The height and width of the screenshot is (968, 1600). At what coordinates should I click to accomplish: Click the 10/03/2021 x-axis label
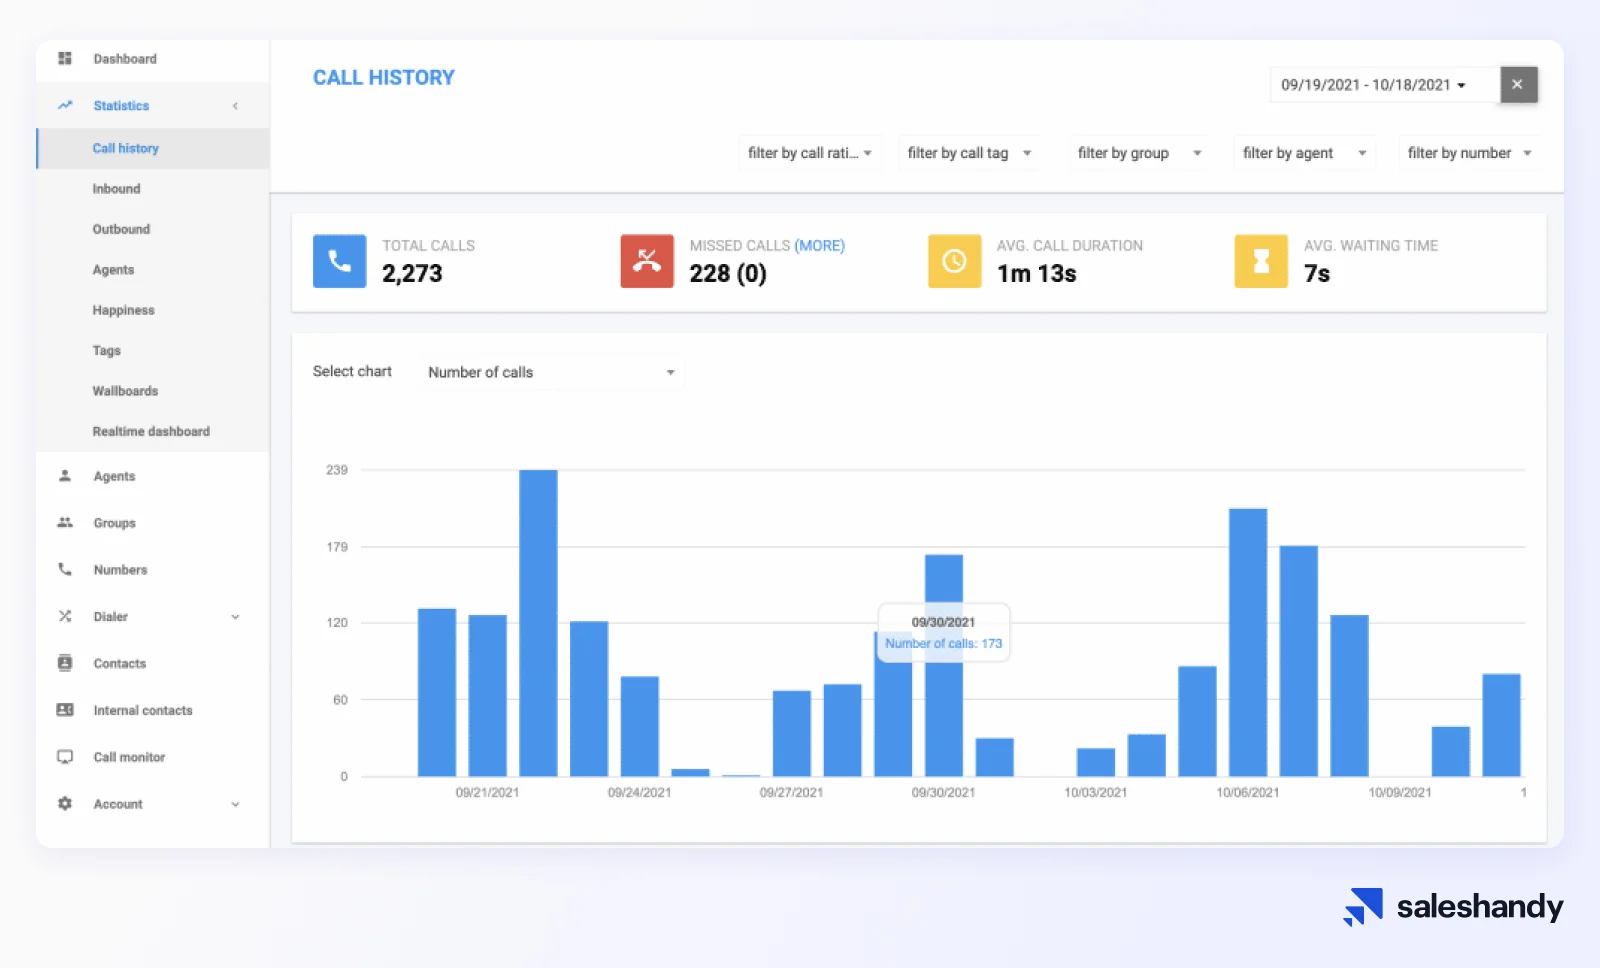coord(1095,793)
